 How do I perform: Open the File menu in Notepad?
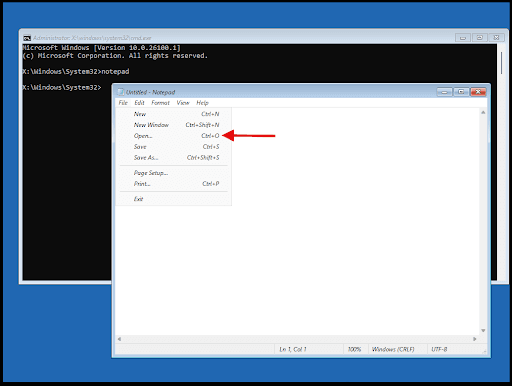point(123,103)
